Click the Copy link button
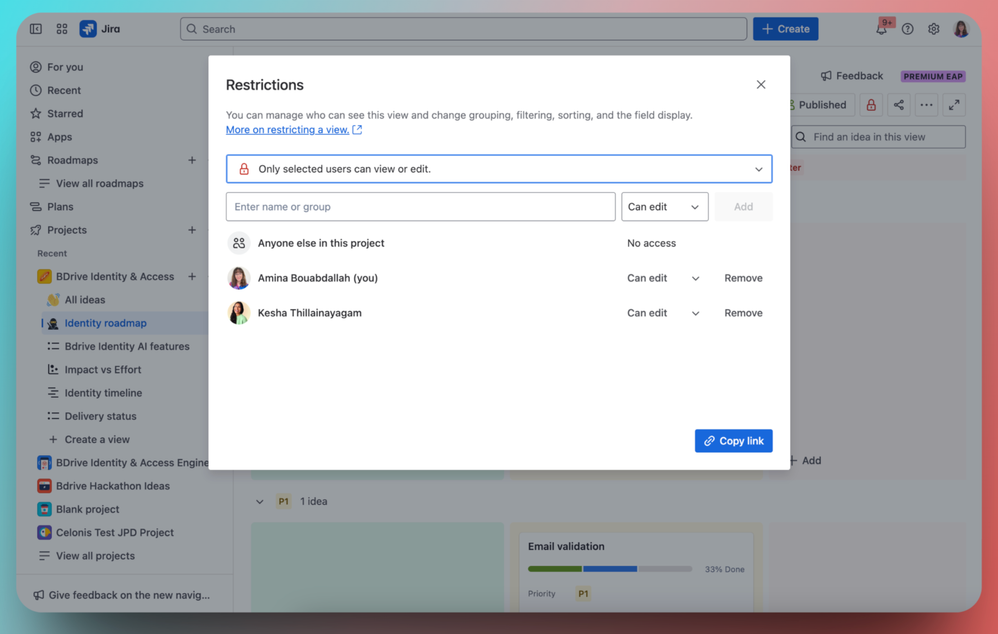 pyautogui.click(x=733, y=440)
